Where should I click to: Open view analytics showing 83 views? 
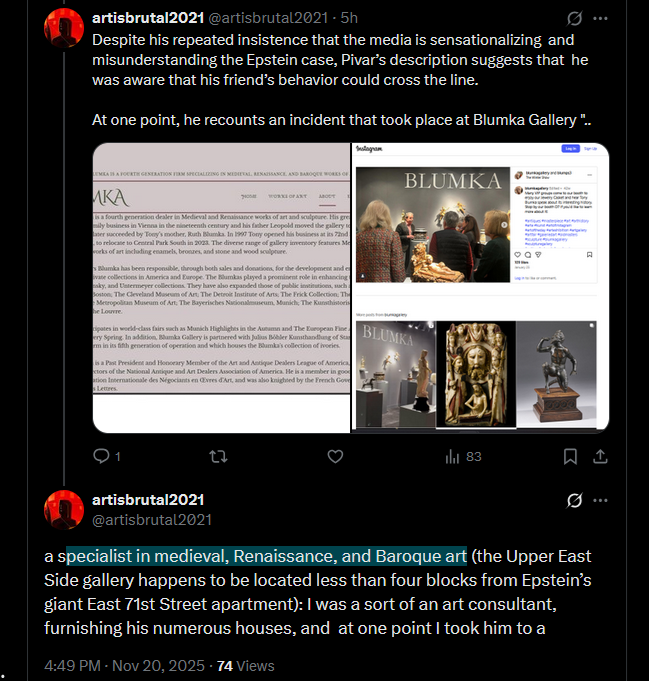[463, 456]
